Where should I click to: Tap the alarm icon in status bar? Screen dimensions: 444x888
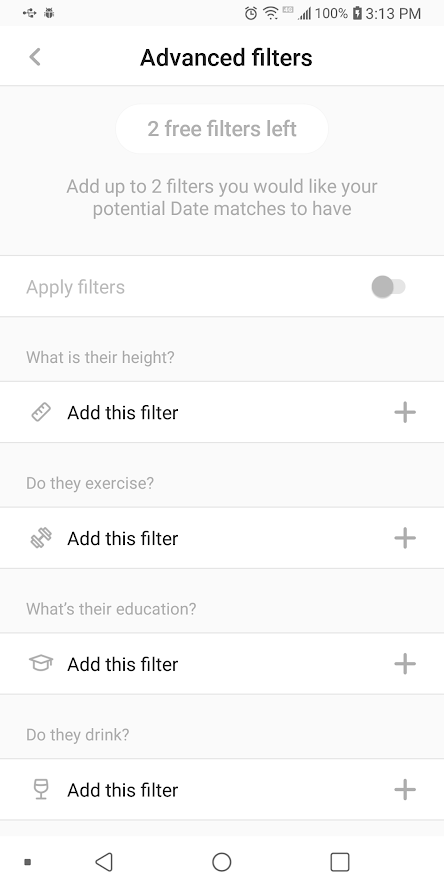(x=251, y=13)
